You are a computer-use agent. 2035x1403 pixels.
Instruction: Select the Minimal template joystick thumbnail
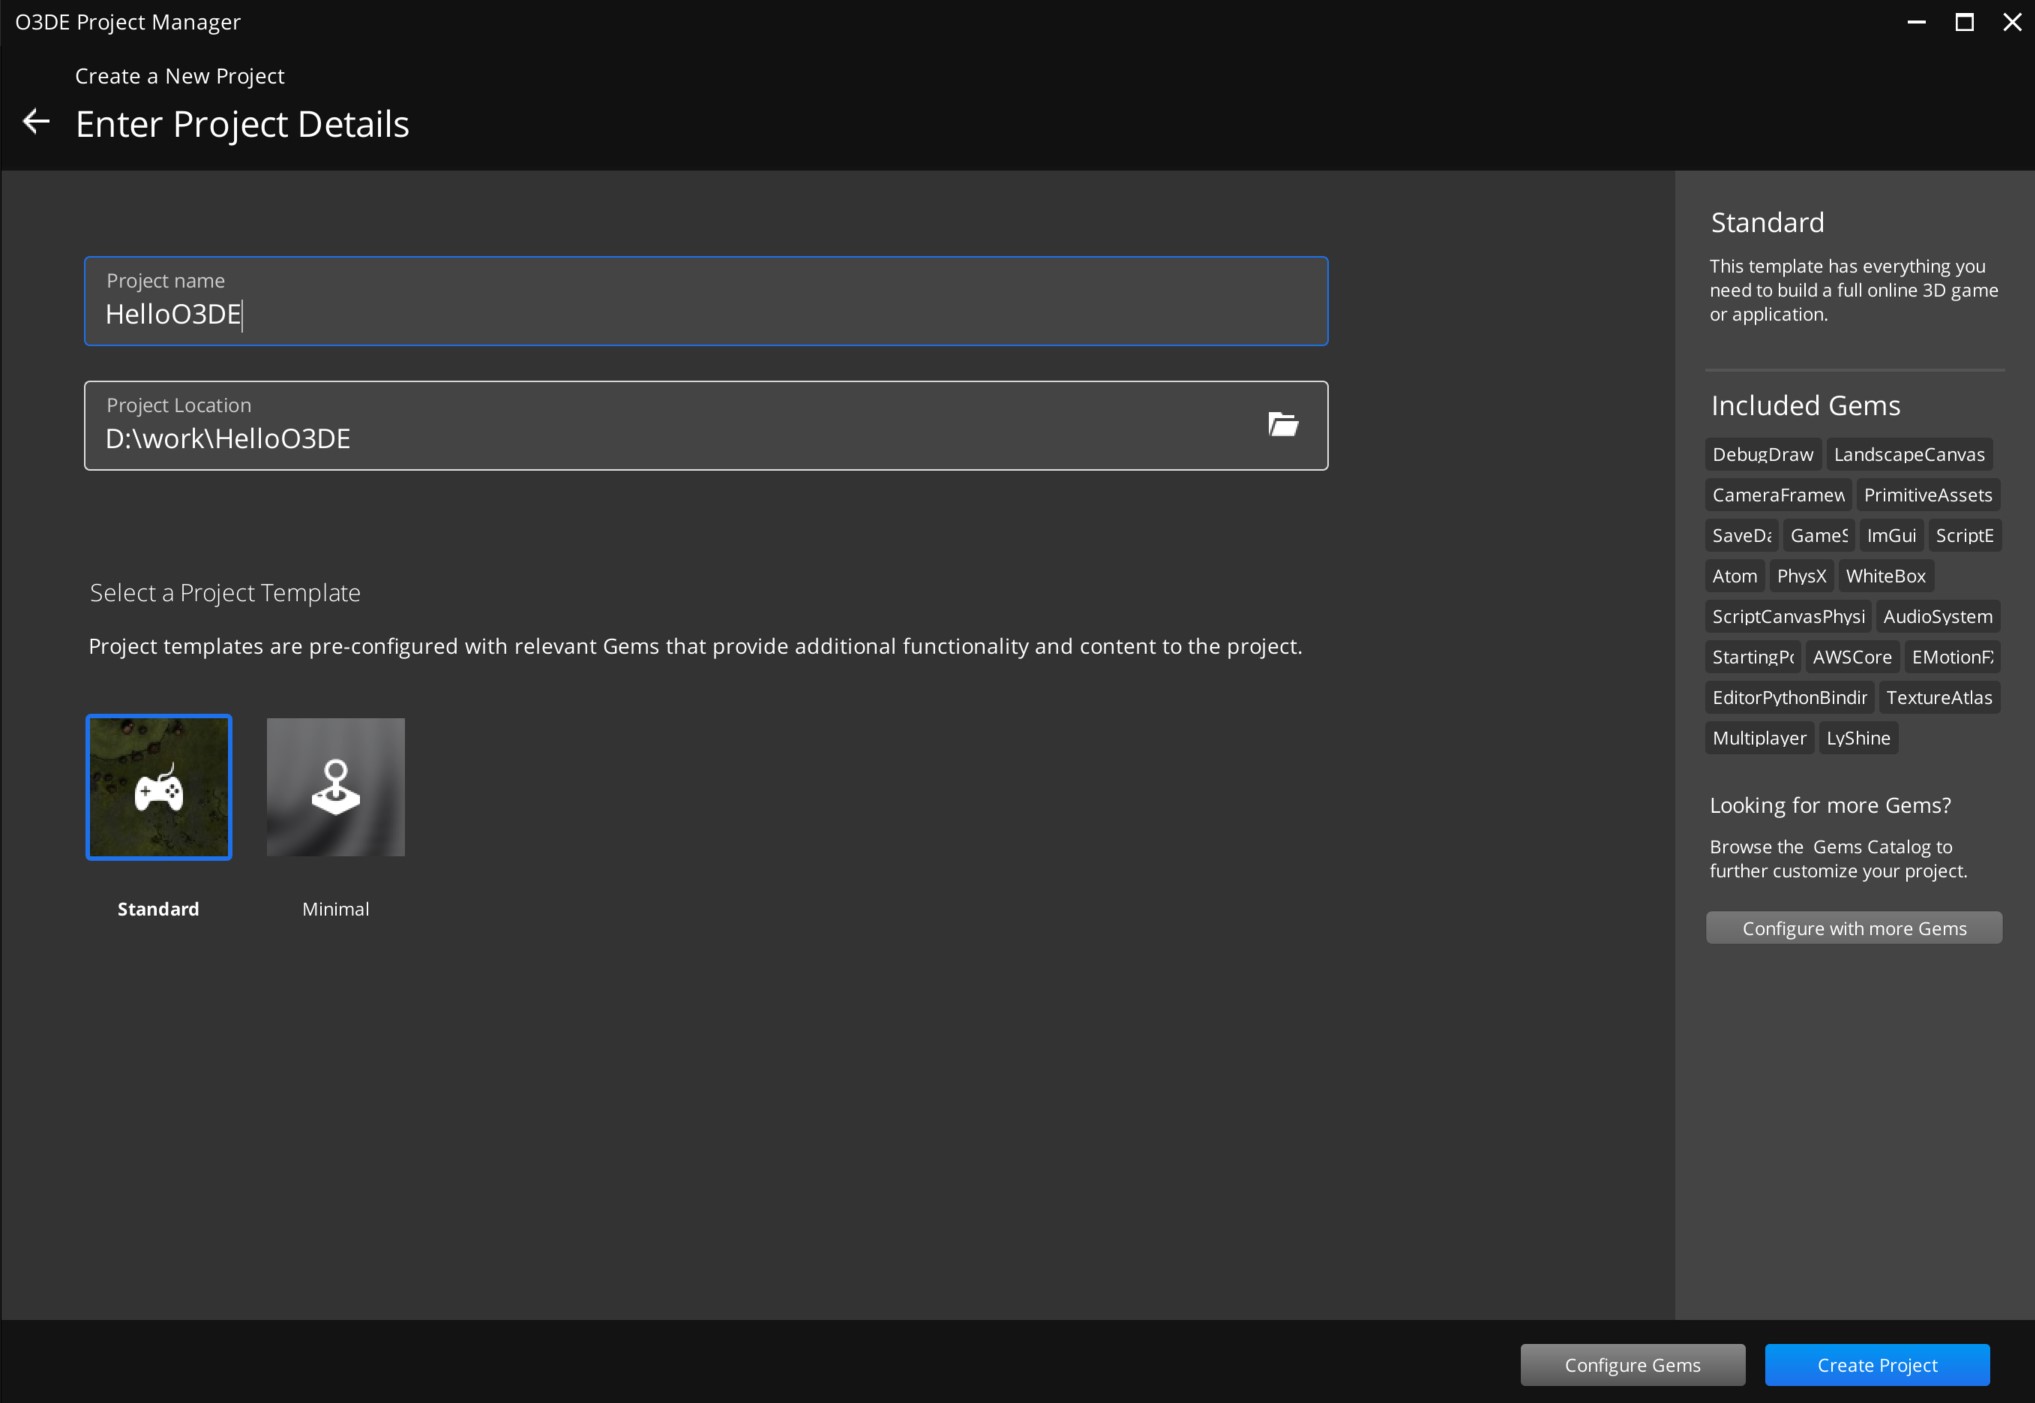tap(336, 787)
